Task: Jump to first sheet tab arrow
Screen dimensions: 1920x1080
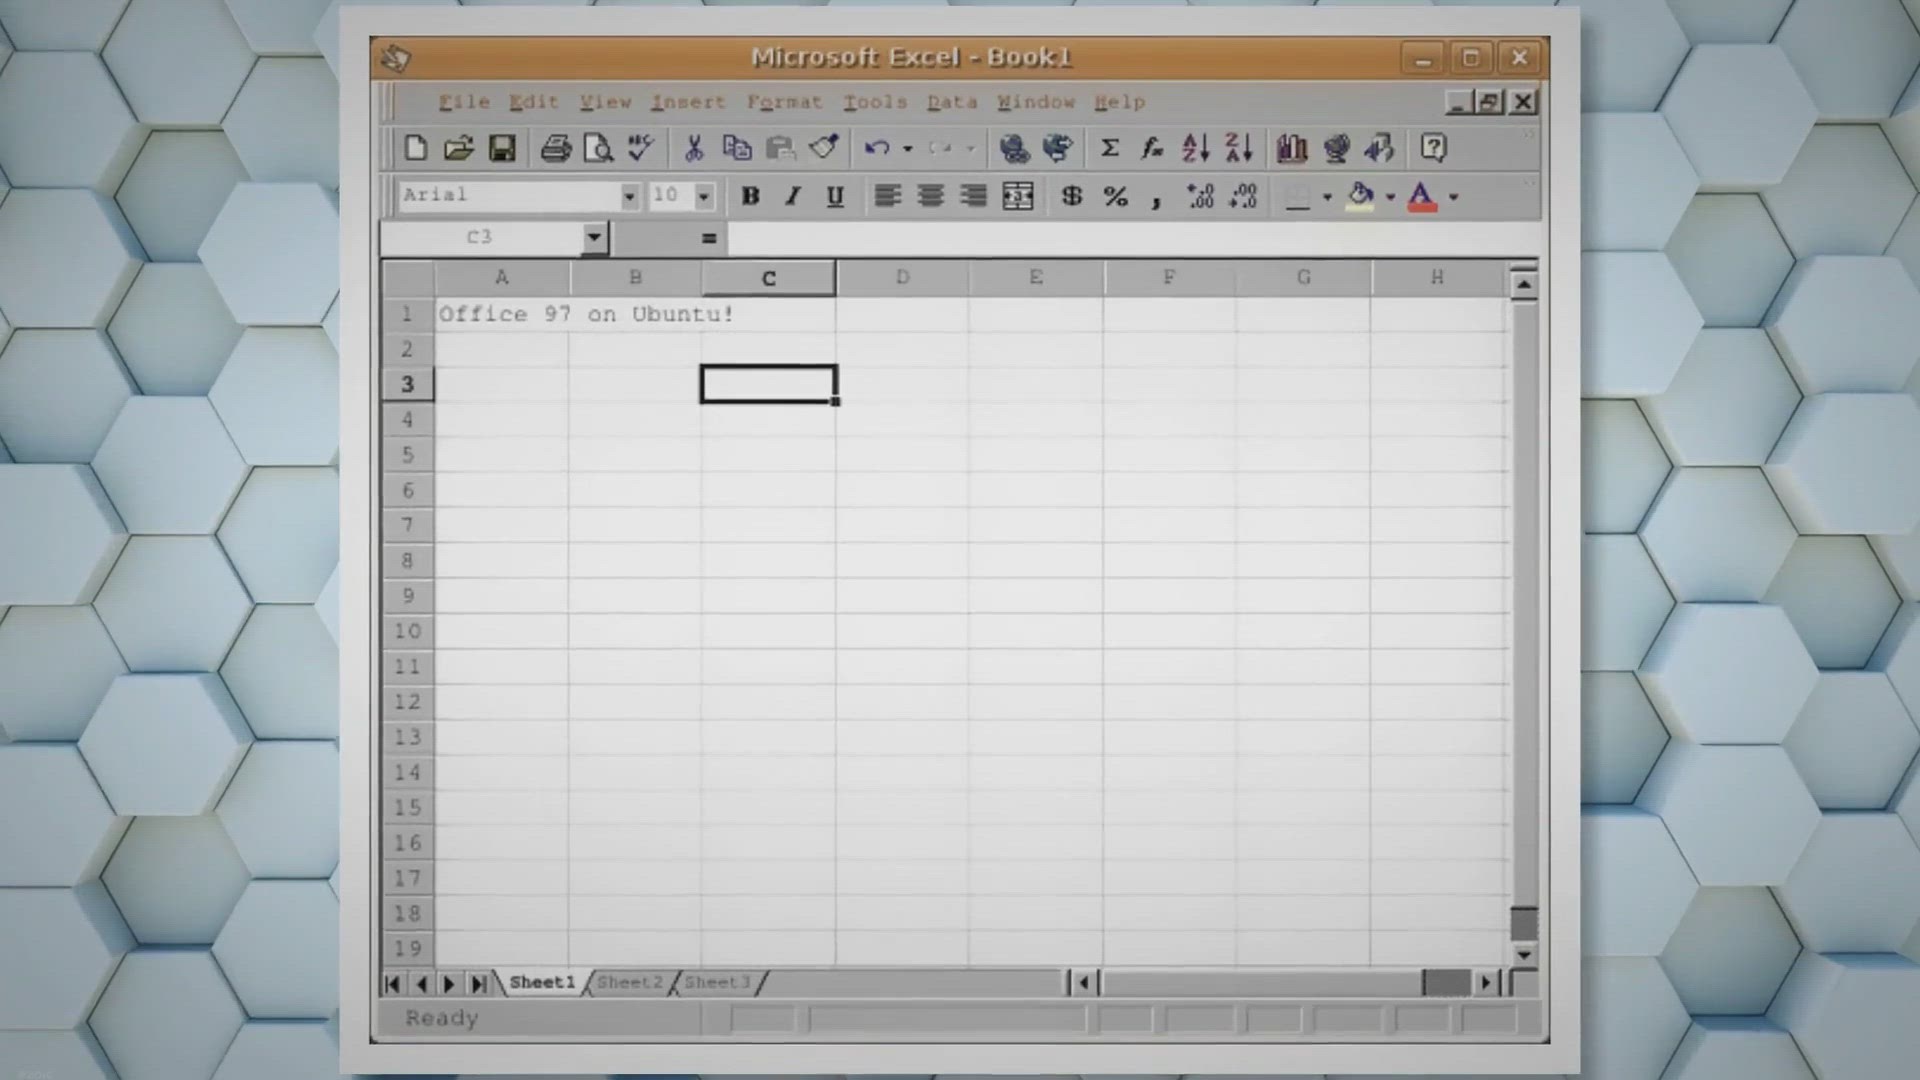Action: click(392, 984)
